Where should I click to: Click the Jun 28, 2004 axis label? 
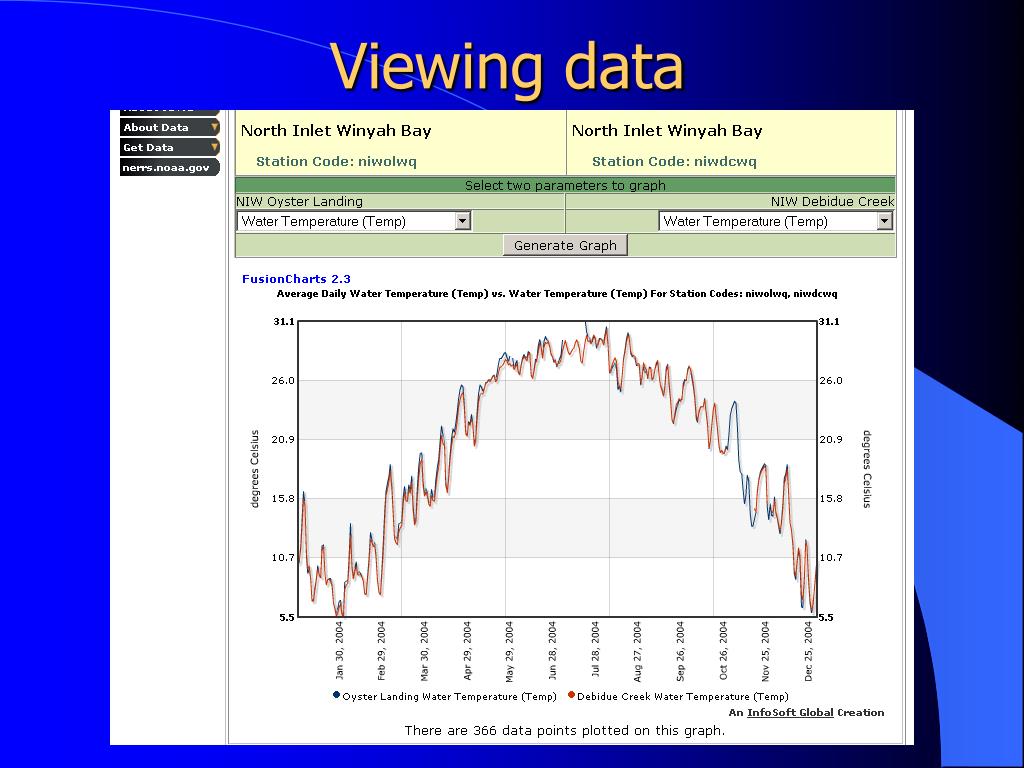552,650
